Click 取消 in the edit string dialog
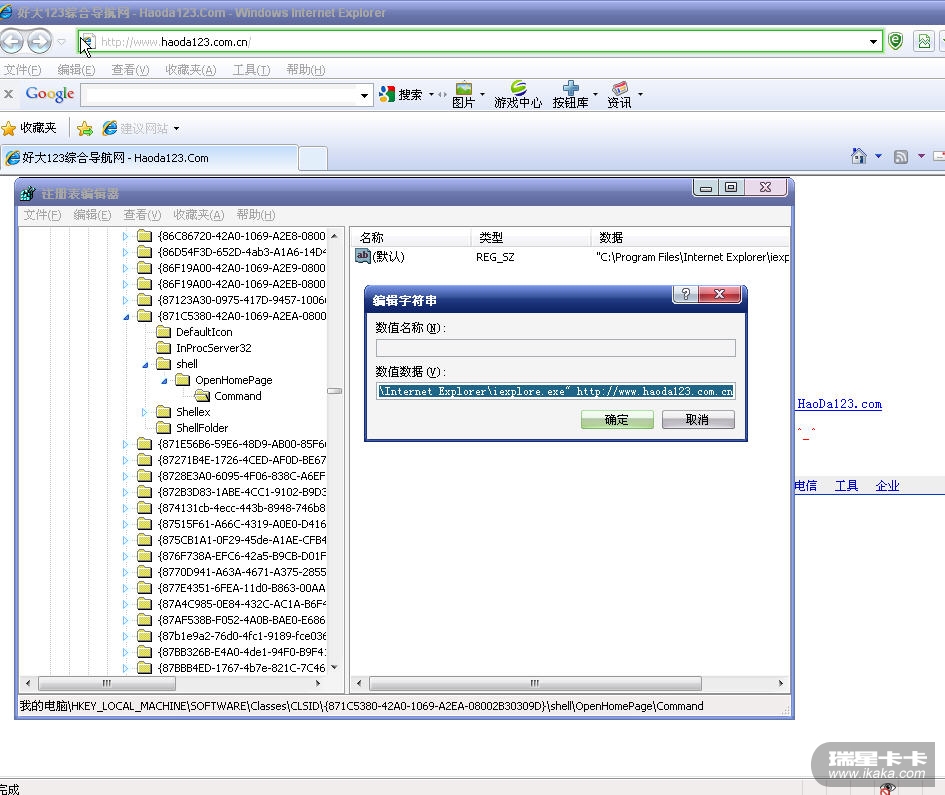 point(697,419)
